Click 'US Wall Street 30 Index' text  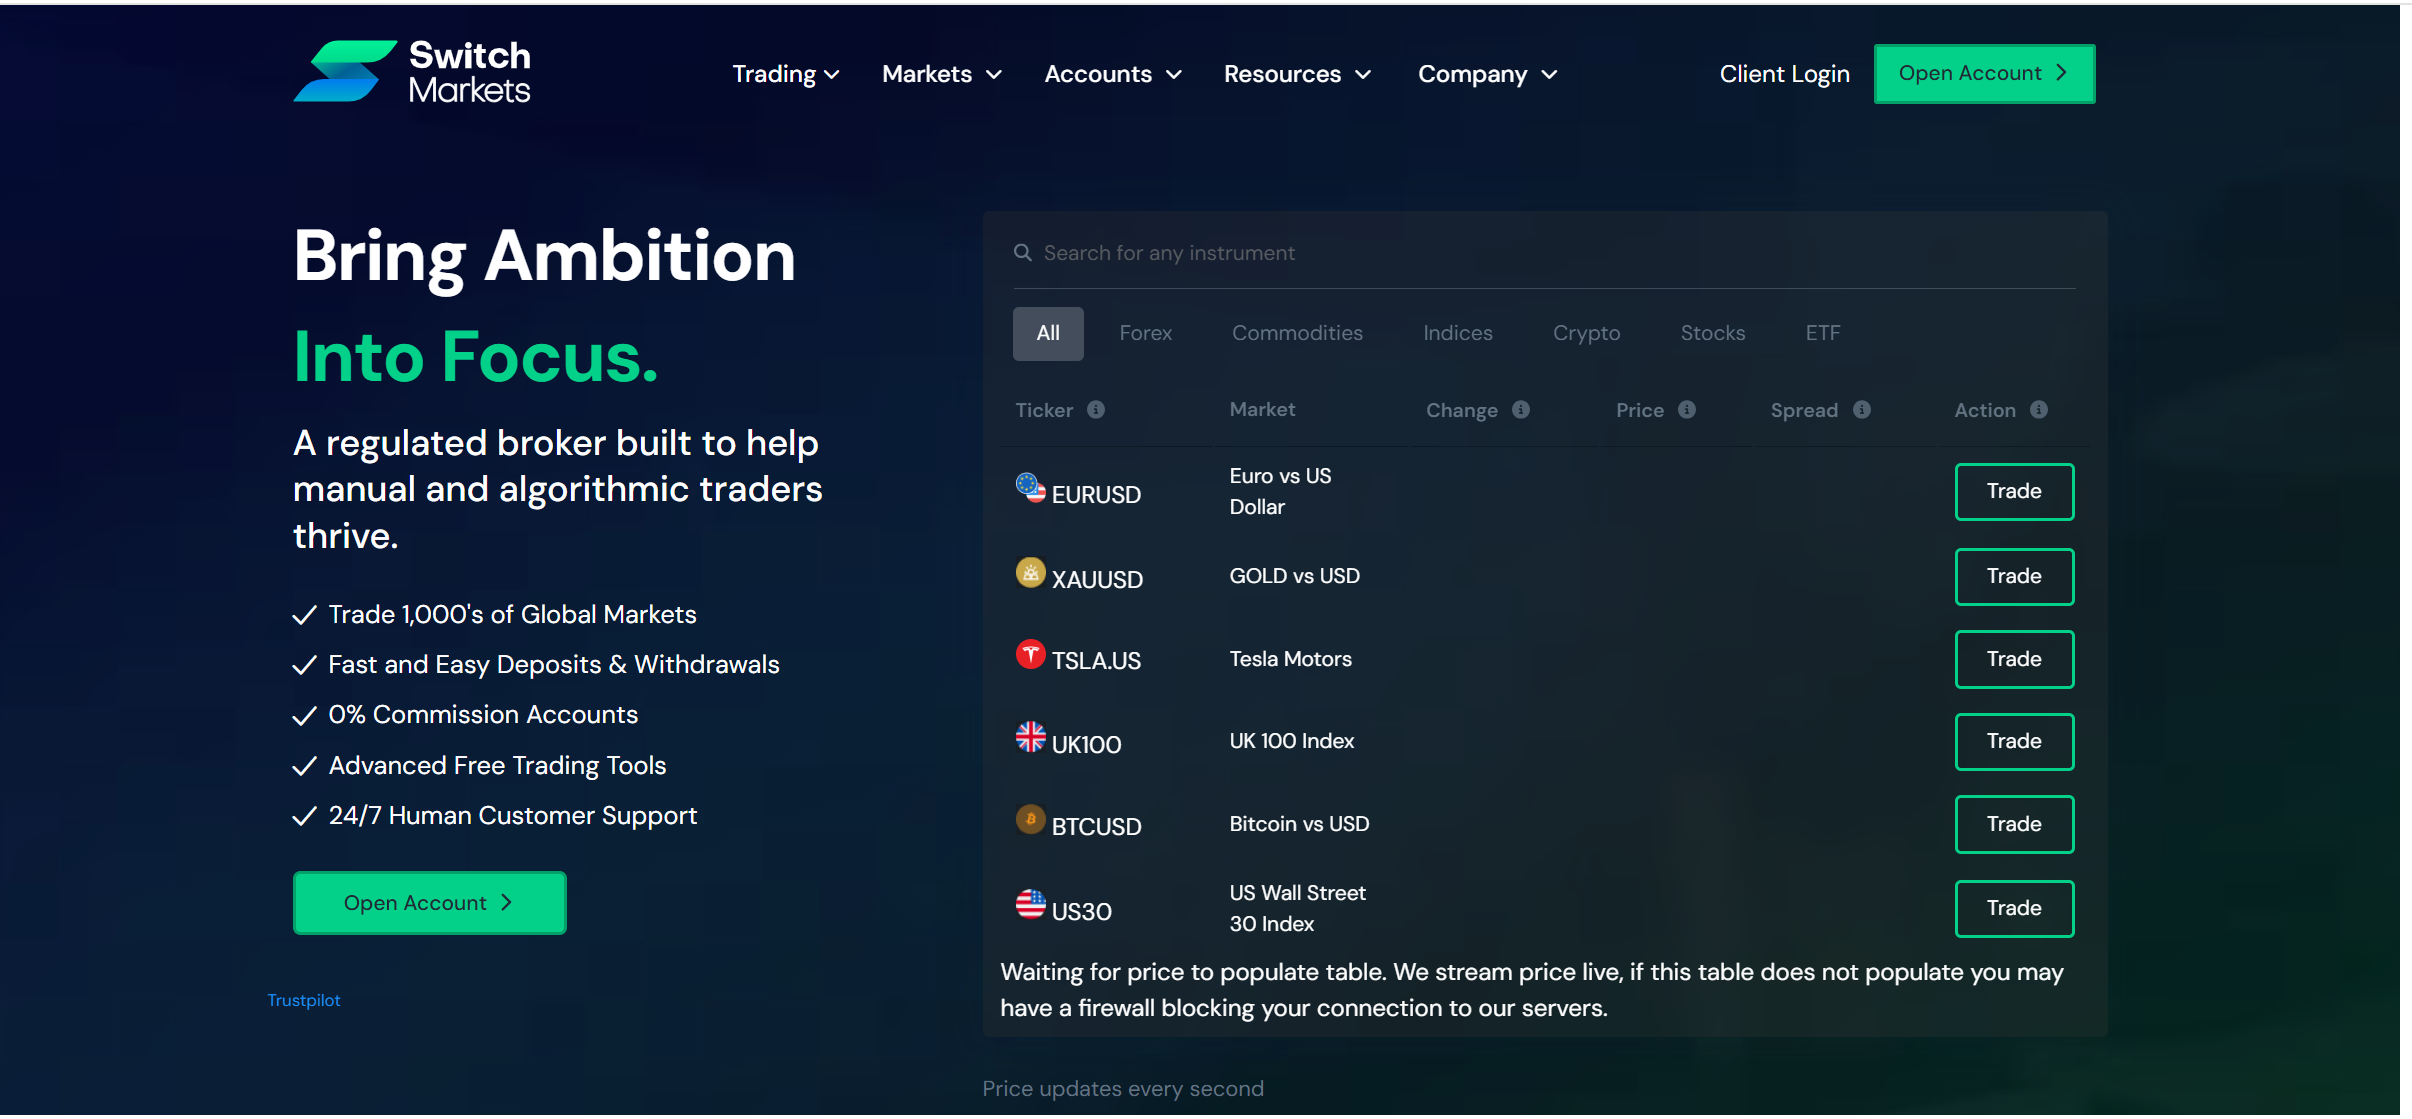(1298, 908)
